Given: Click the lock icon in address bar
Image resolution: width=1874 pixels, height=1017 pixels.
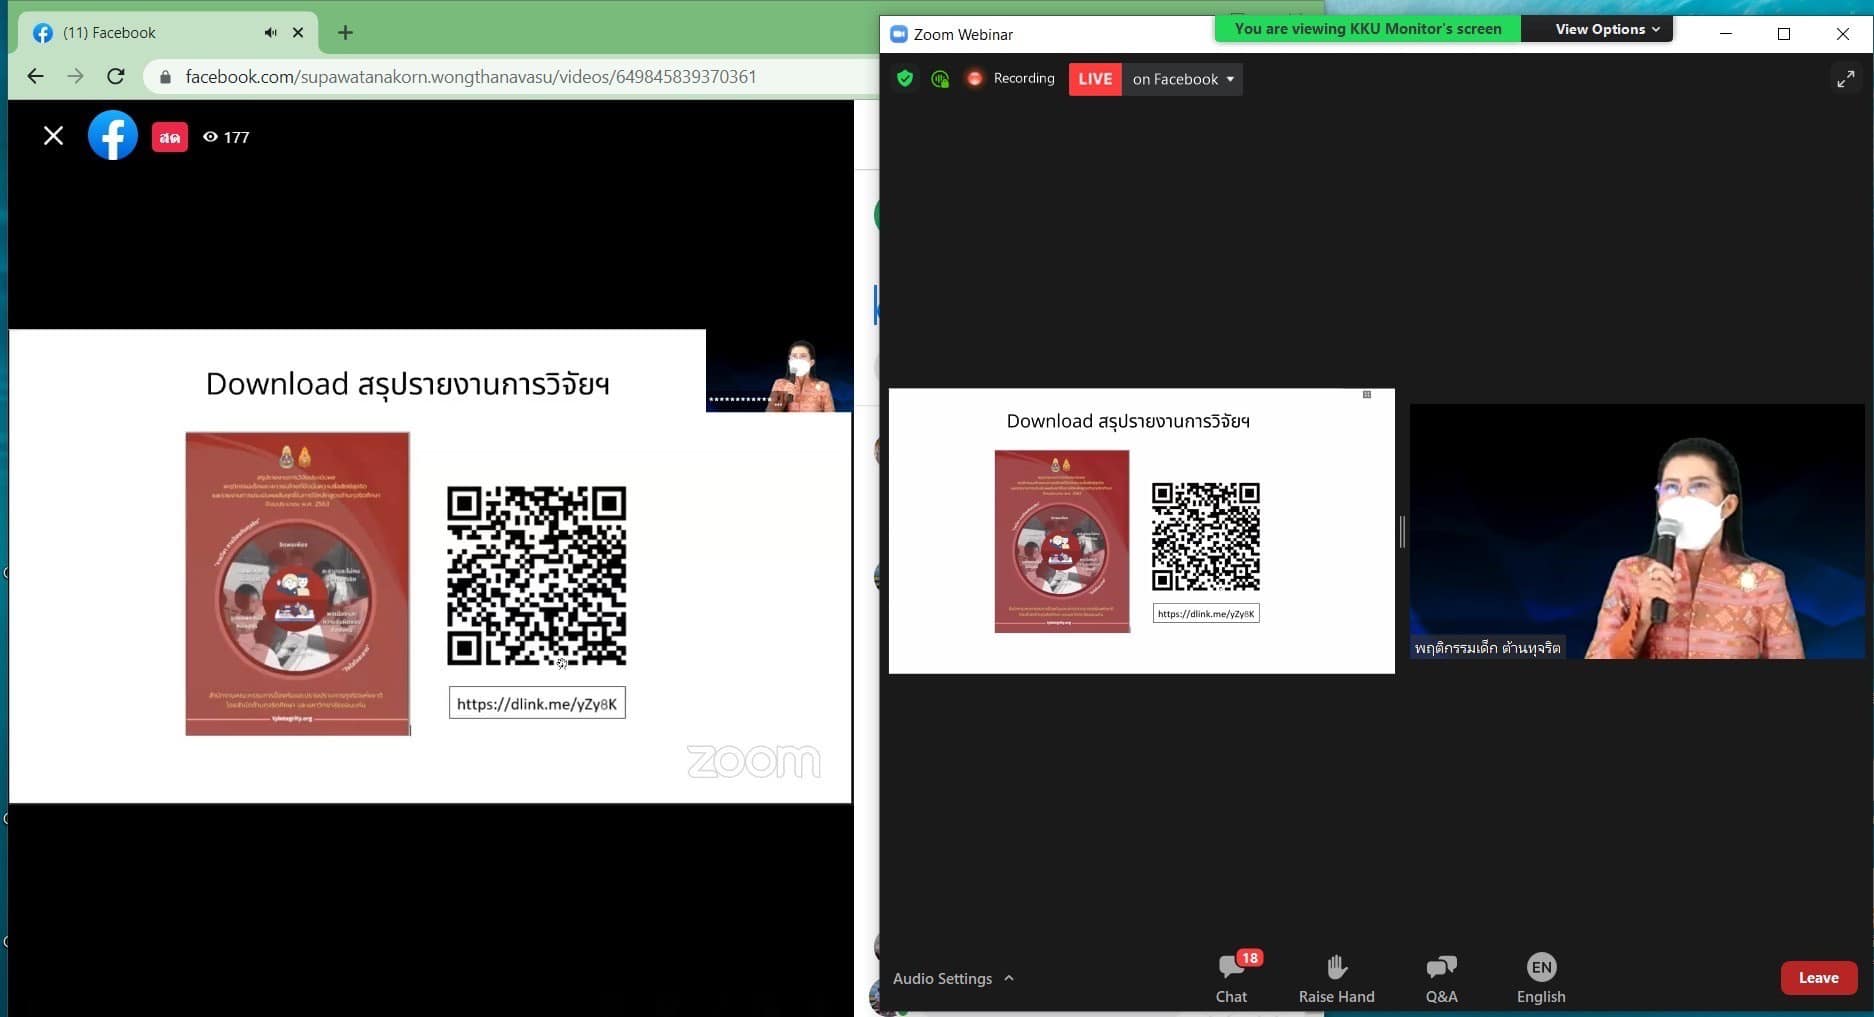Looking at the screenshot, I should [x=165, y=77].
